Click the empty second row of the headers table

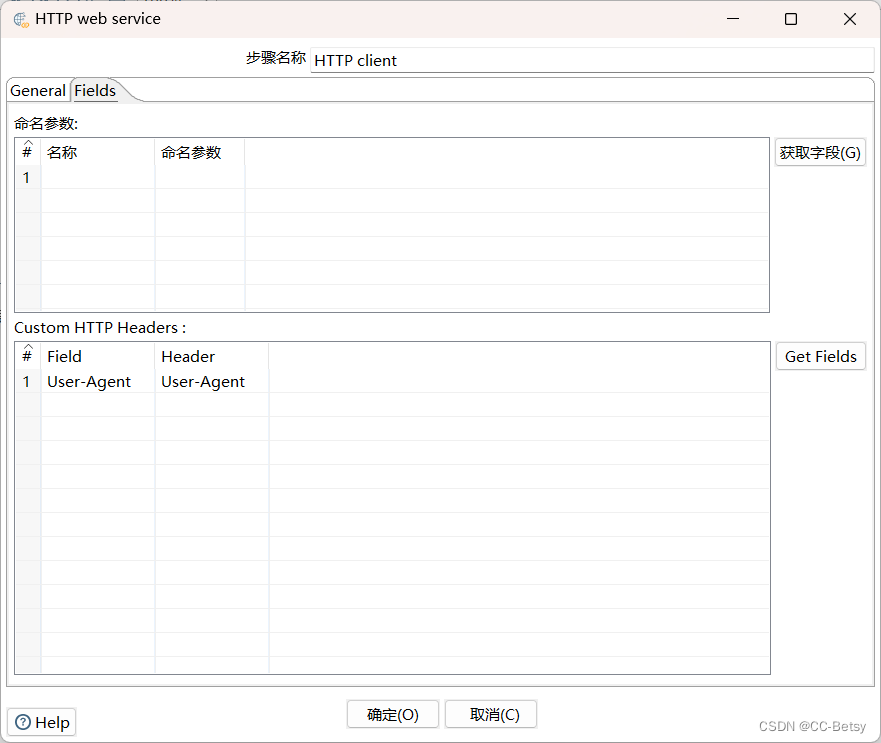point(97,406)
